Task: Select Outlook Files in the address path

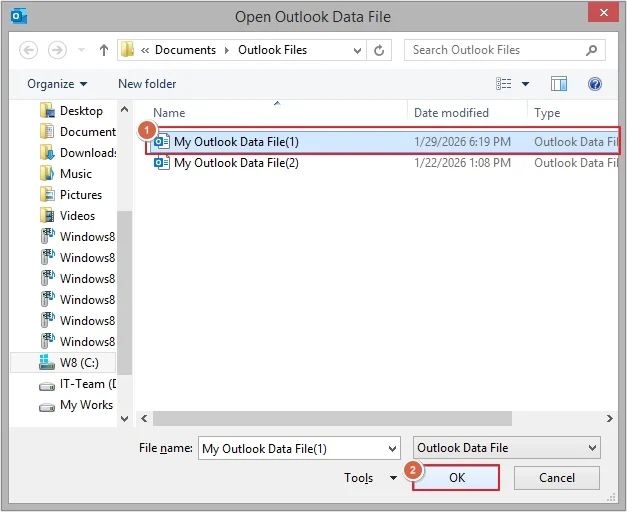Action: click(x=272, y=50)
